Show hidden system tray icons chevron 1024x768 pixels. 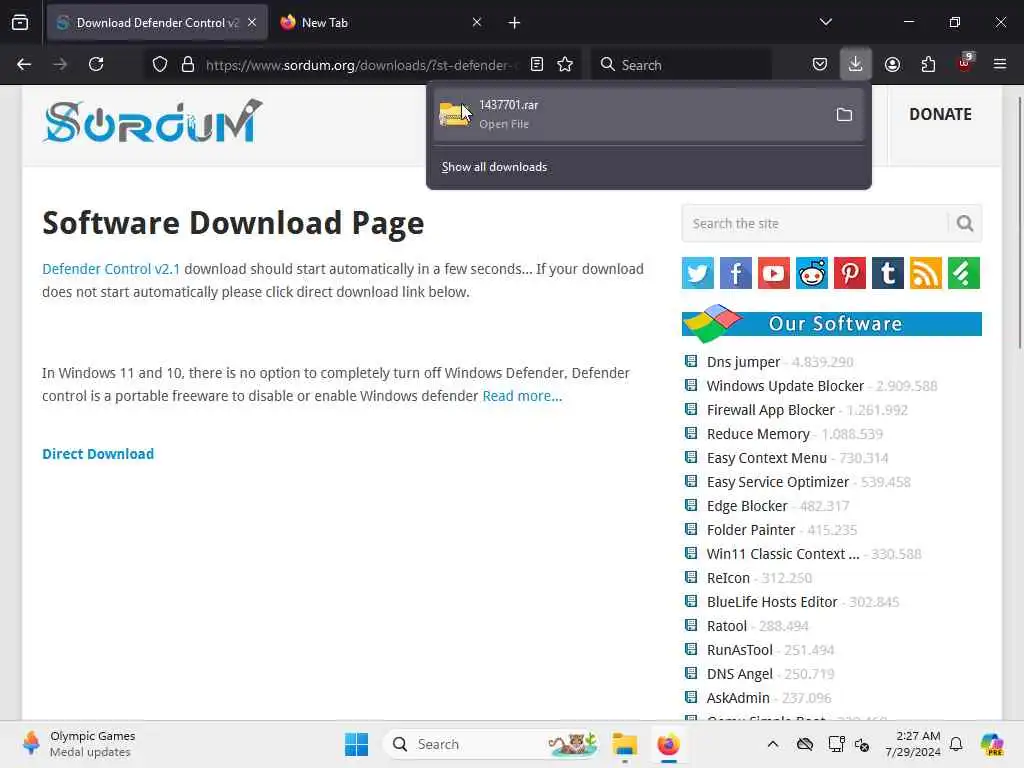point(773,744)
